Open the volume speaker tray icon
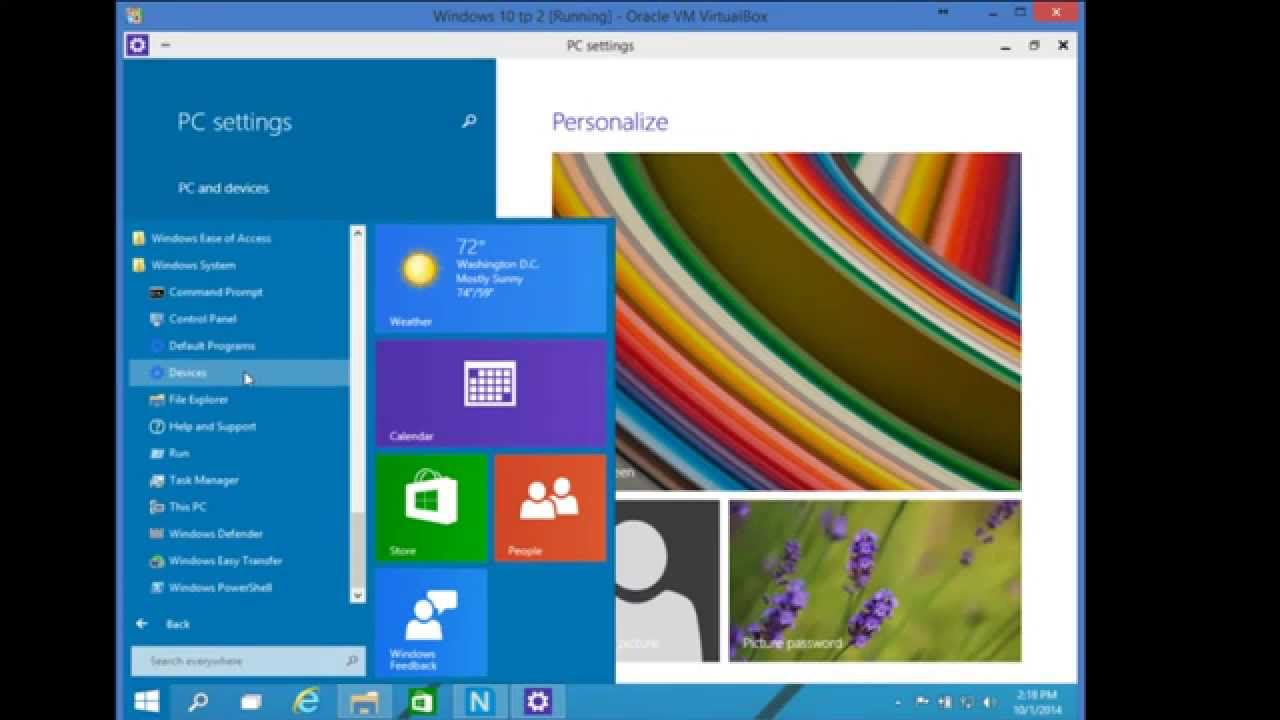The height and width of the screenshot is (720, 1280). tap(989, 702)
